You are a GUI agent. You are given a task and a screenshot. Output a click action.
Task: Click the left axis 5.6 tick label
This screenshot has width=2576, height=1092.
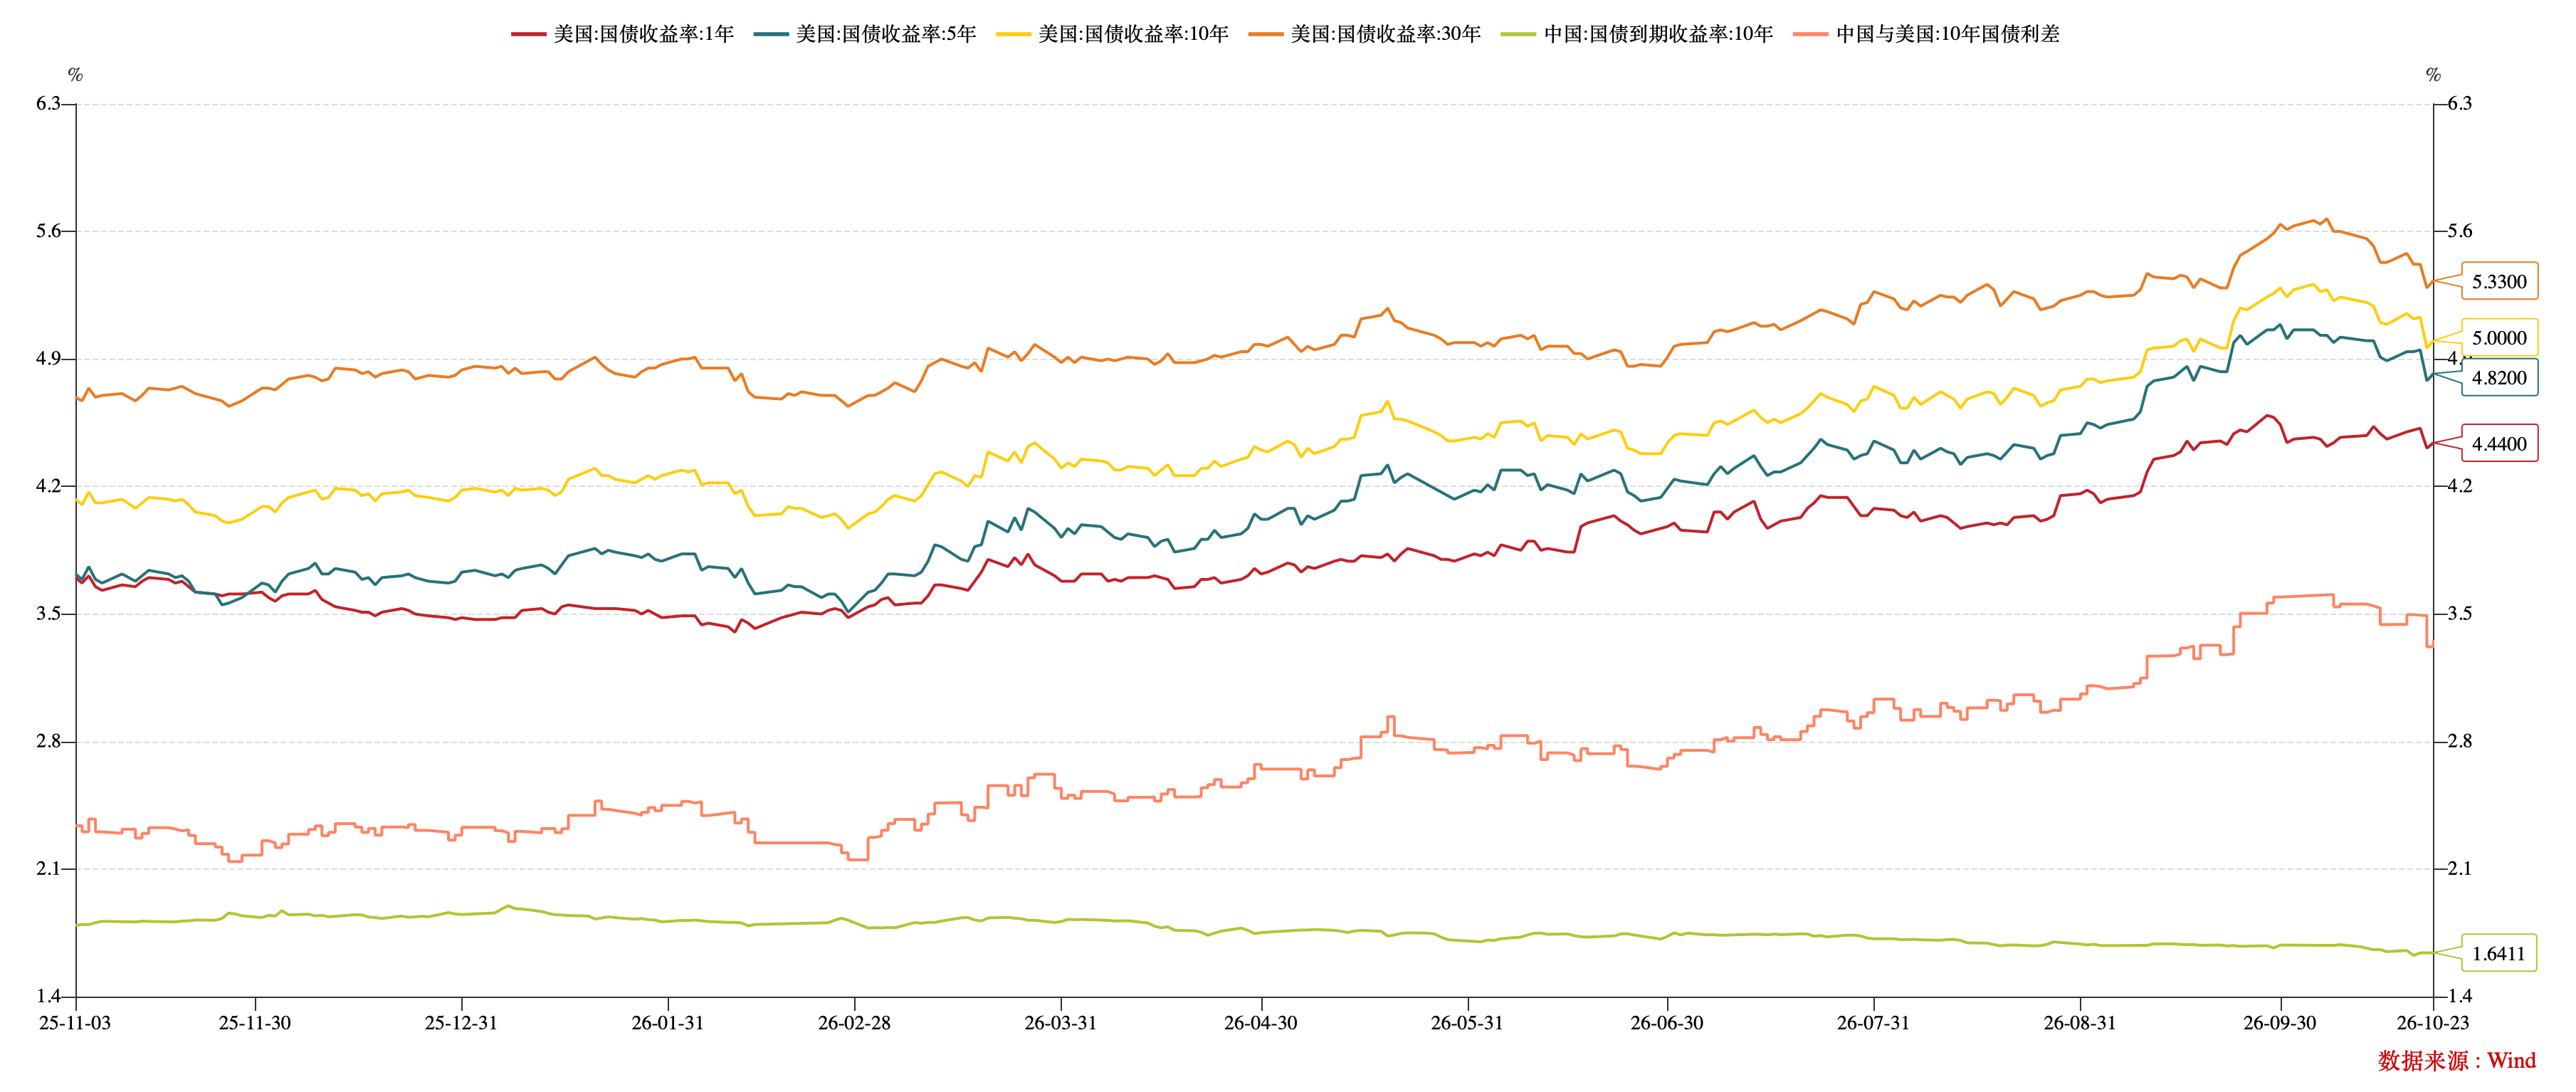[49, 231]
